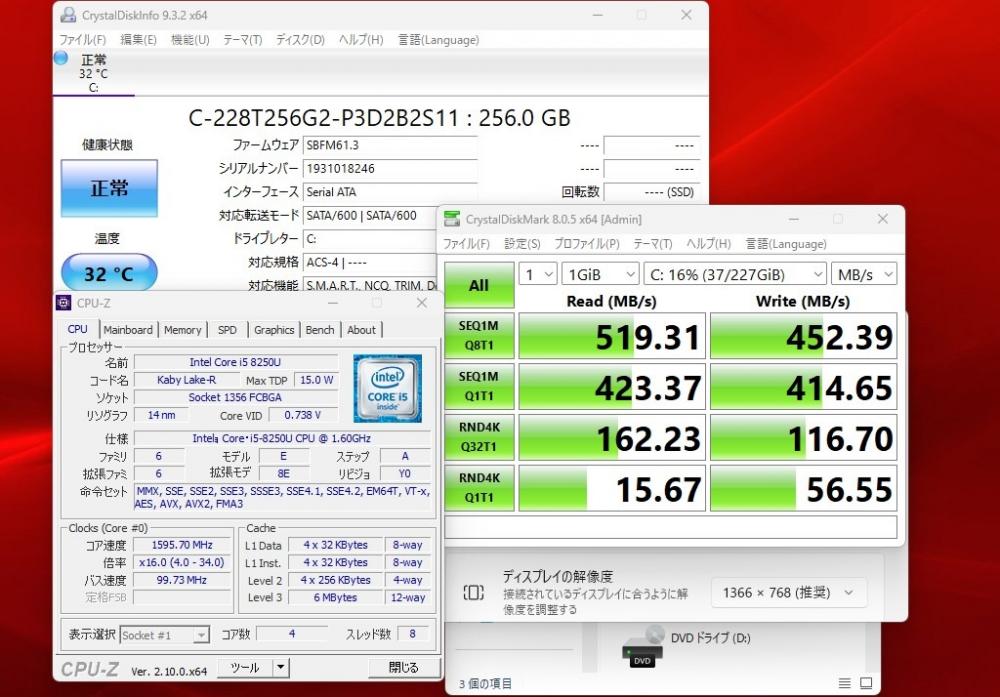
Task: Switch to the SPD tab in CPU-Z
Action: [227, 330]
